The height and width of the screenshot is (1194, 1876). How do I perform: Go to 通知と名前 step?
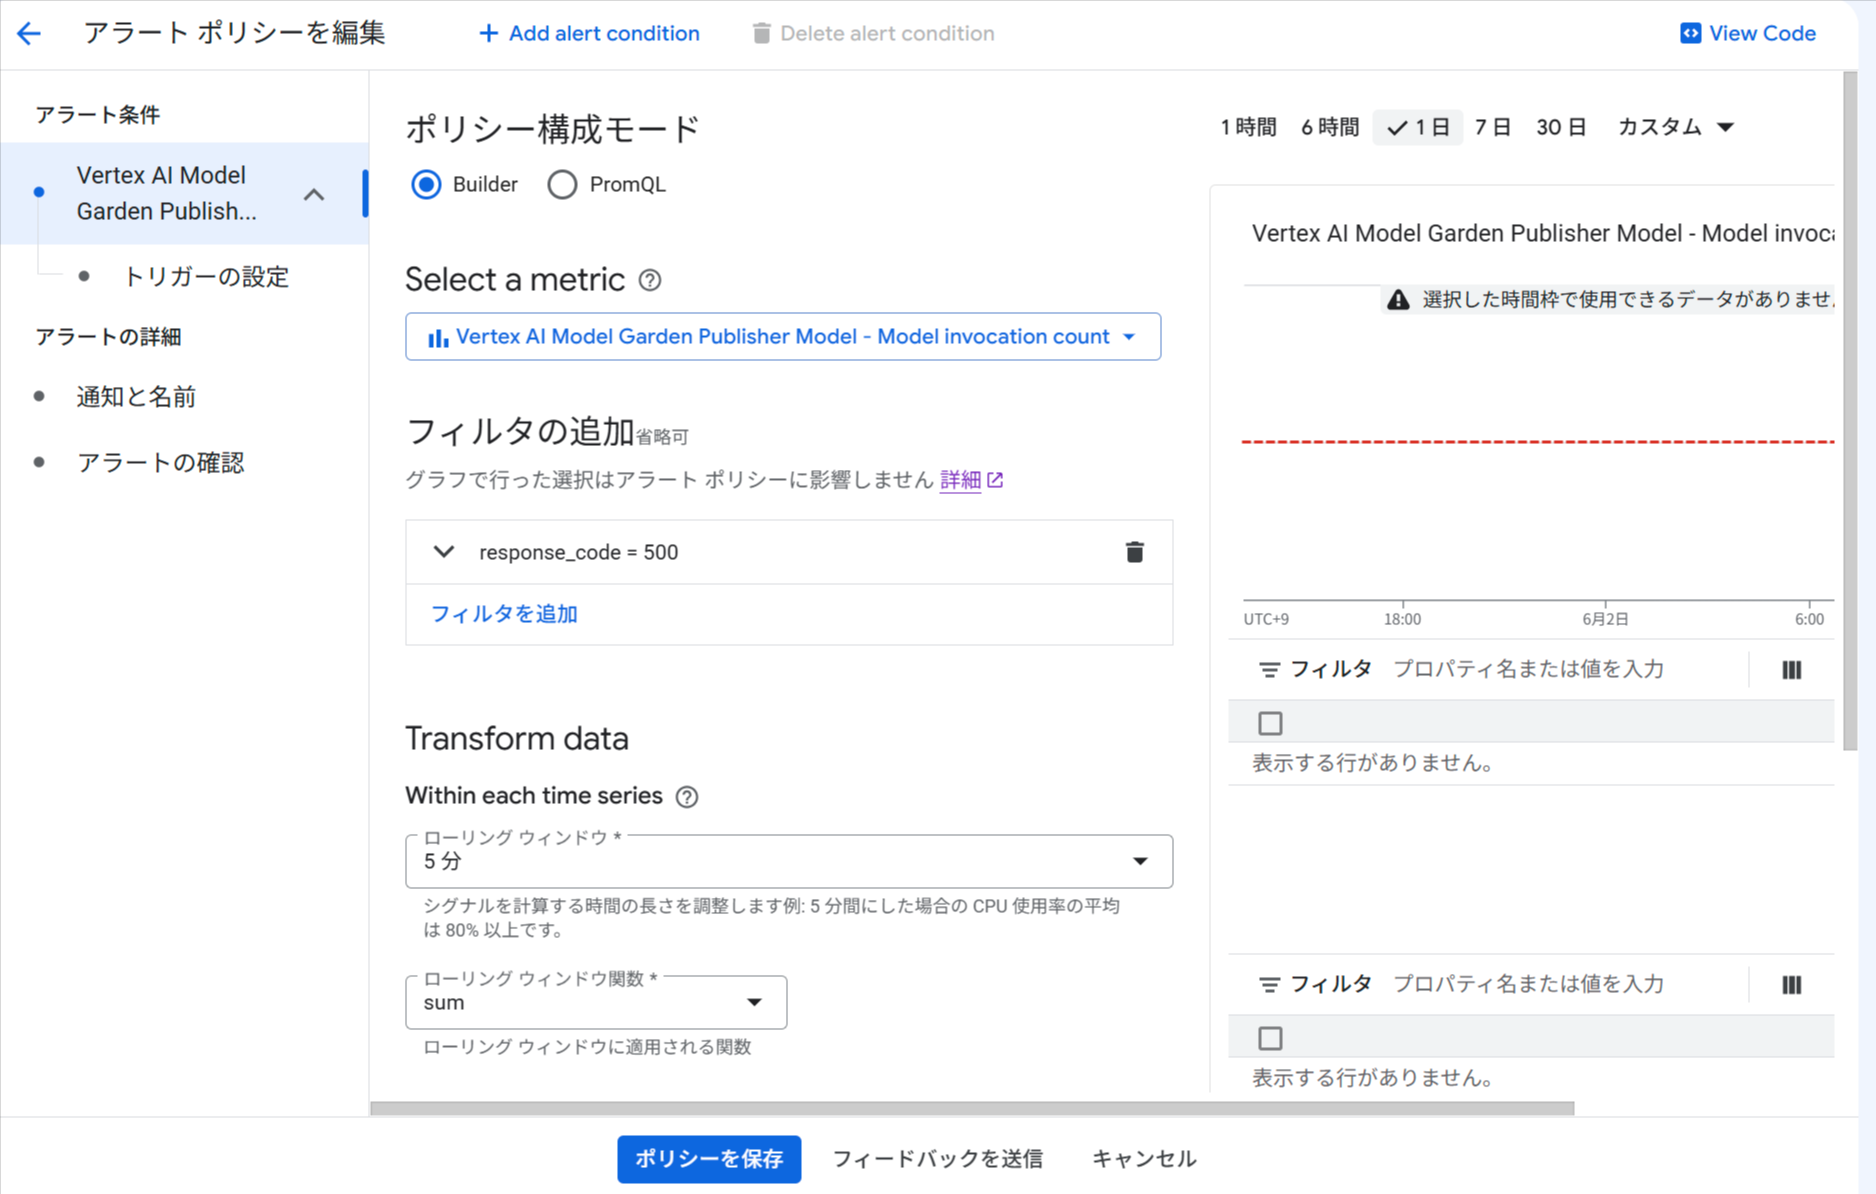tap(136, 397)
